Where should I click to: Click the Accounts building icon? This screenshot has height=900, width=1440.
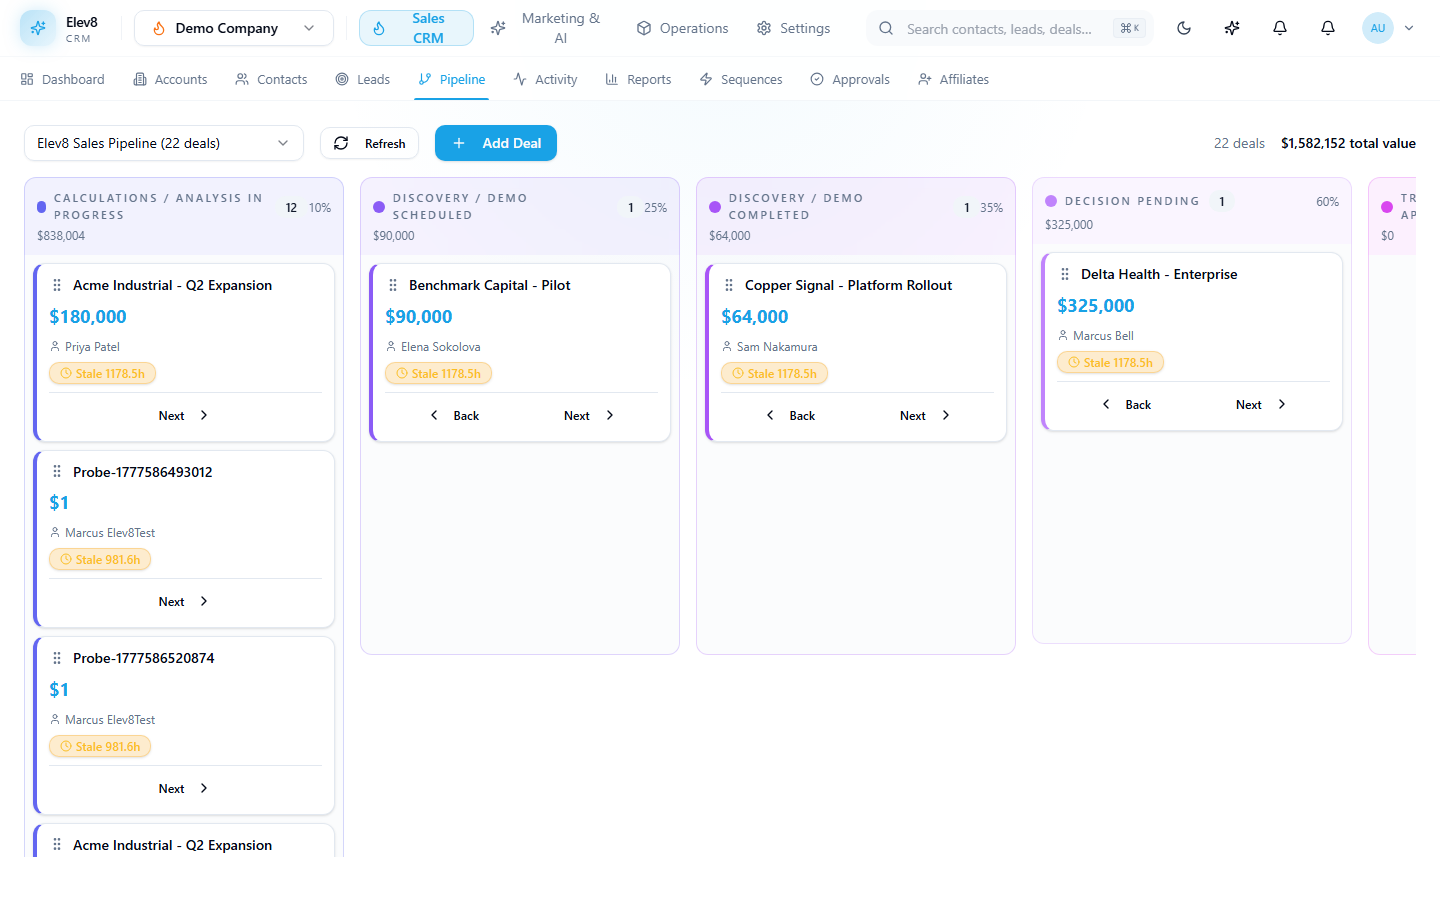point(140,79)
